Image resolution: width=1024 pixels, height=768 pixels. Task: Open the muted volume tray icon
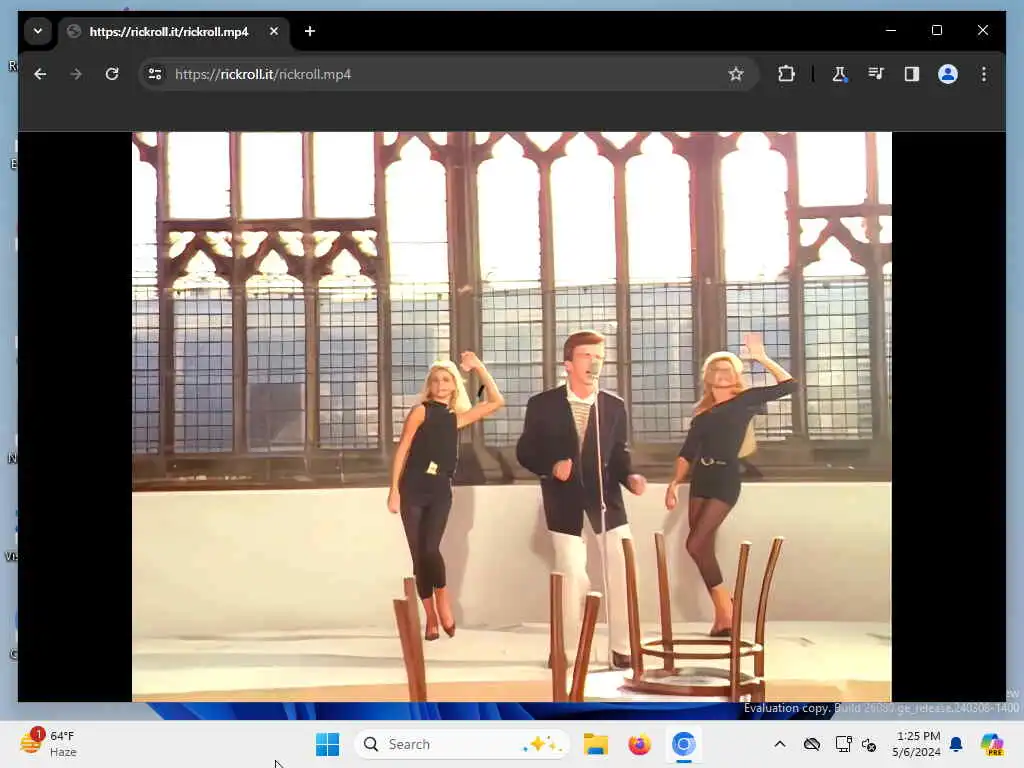869,744
